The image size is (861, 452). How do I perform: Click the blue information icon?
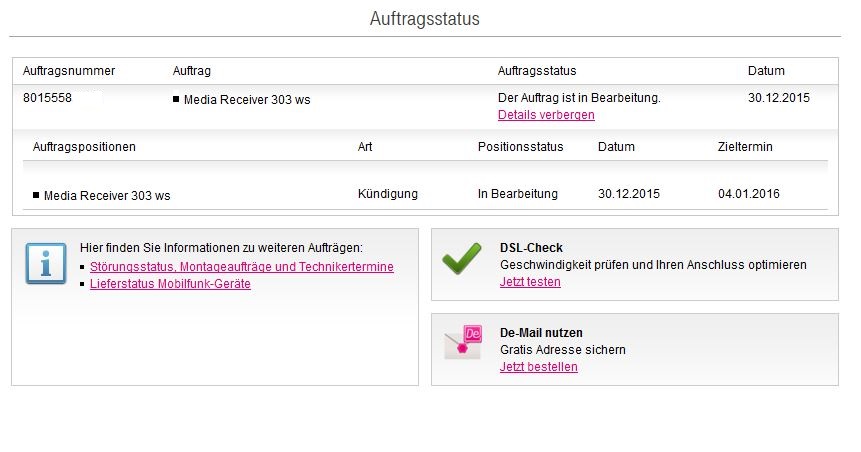[46, 264]
